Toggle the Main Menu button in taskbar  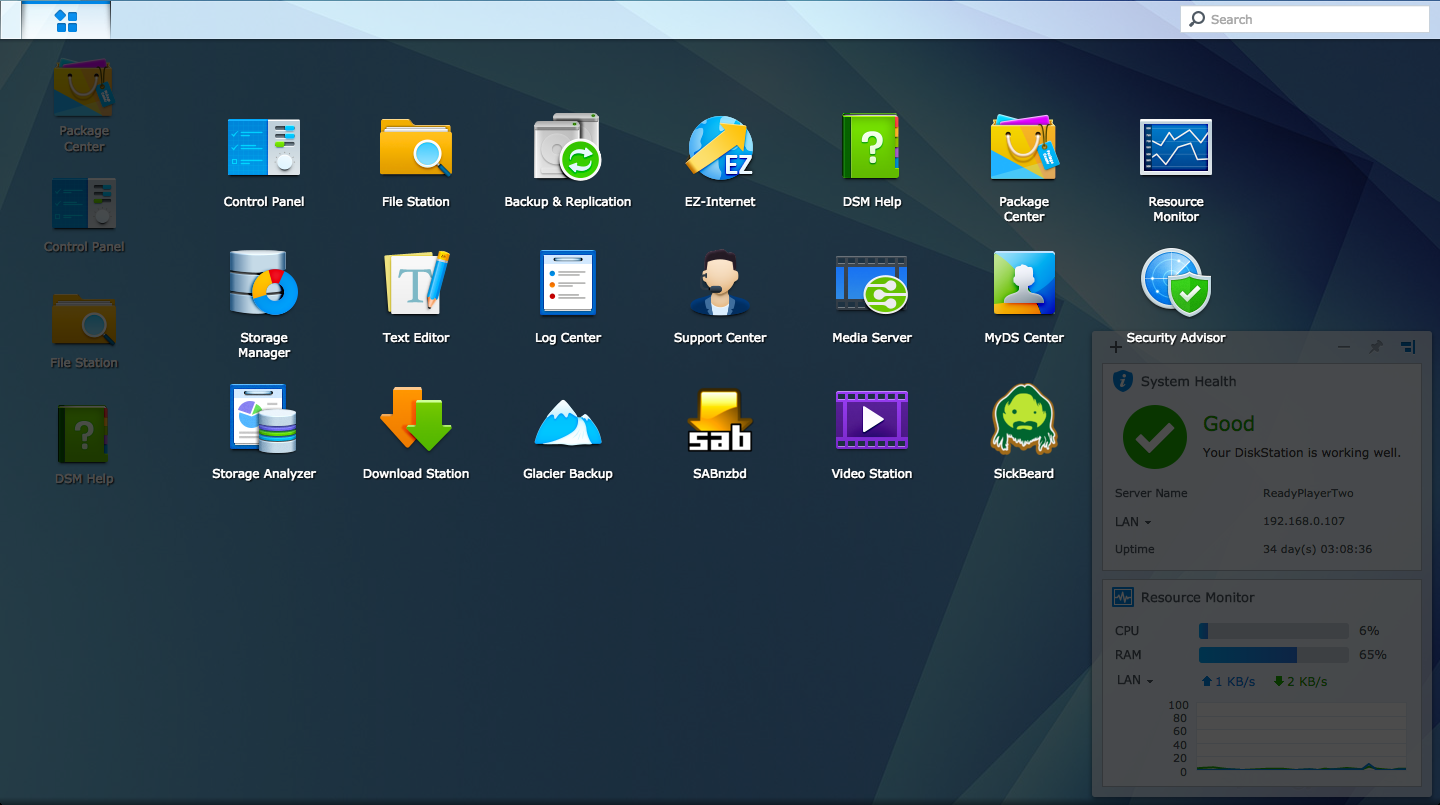66,20
